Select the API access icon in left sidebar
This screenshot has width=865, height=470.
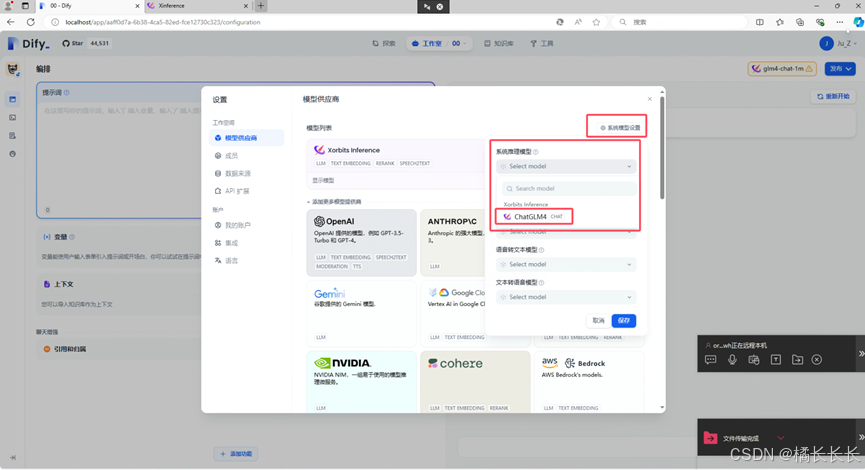[13, 118]
